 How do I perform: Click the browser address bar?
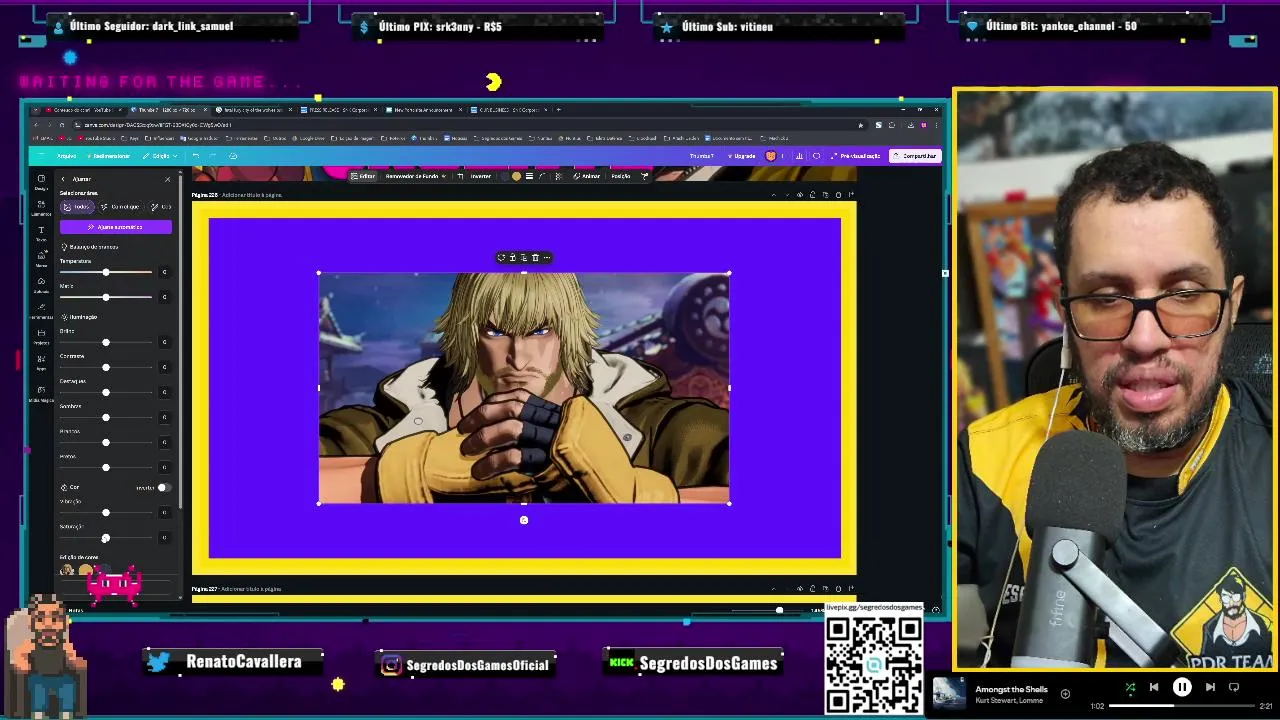tap(470, 125)
